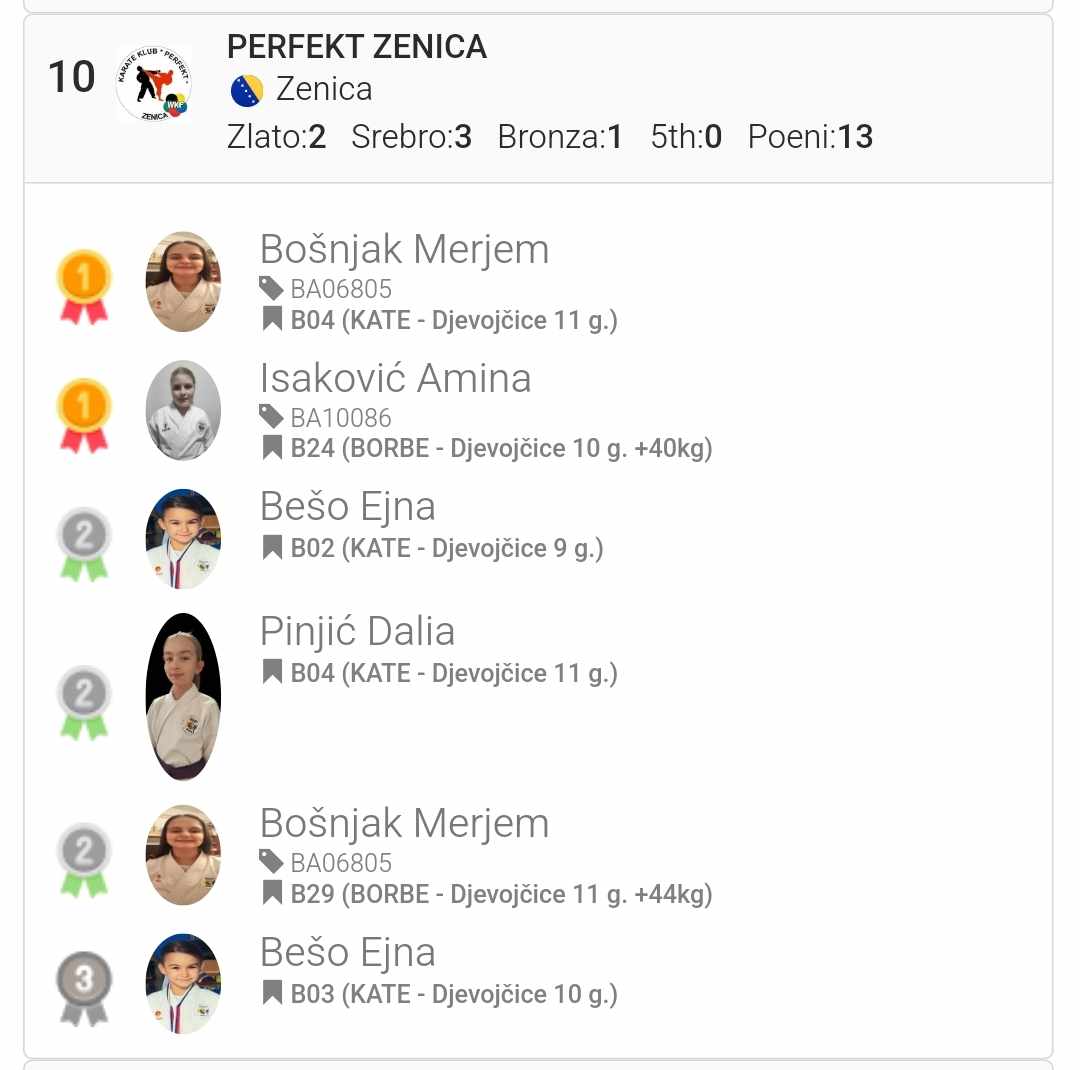This screenshot has width=1080, height=1070.
Task: Click the Bosnia flag icon beside Zenica
Action: 246,90
